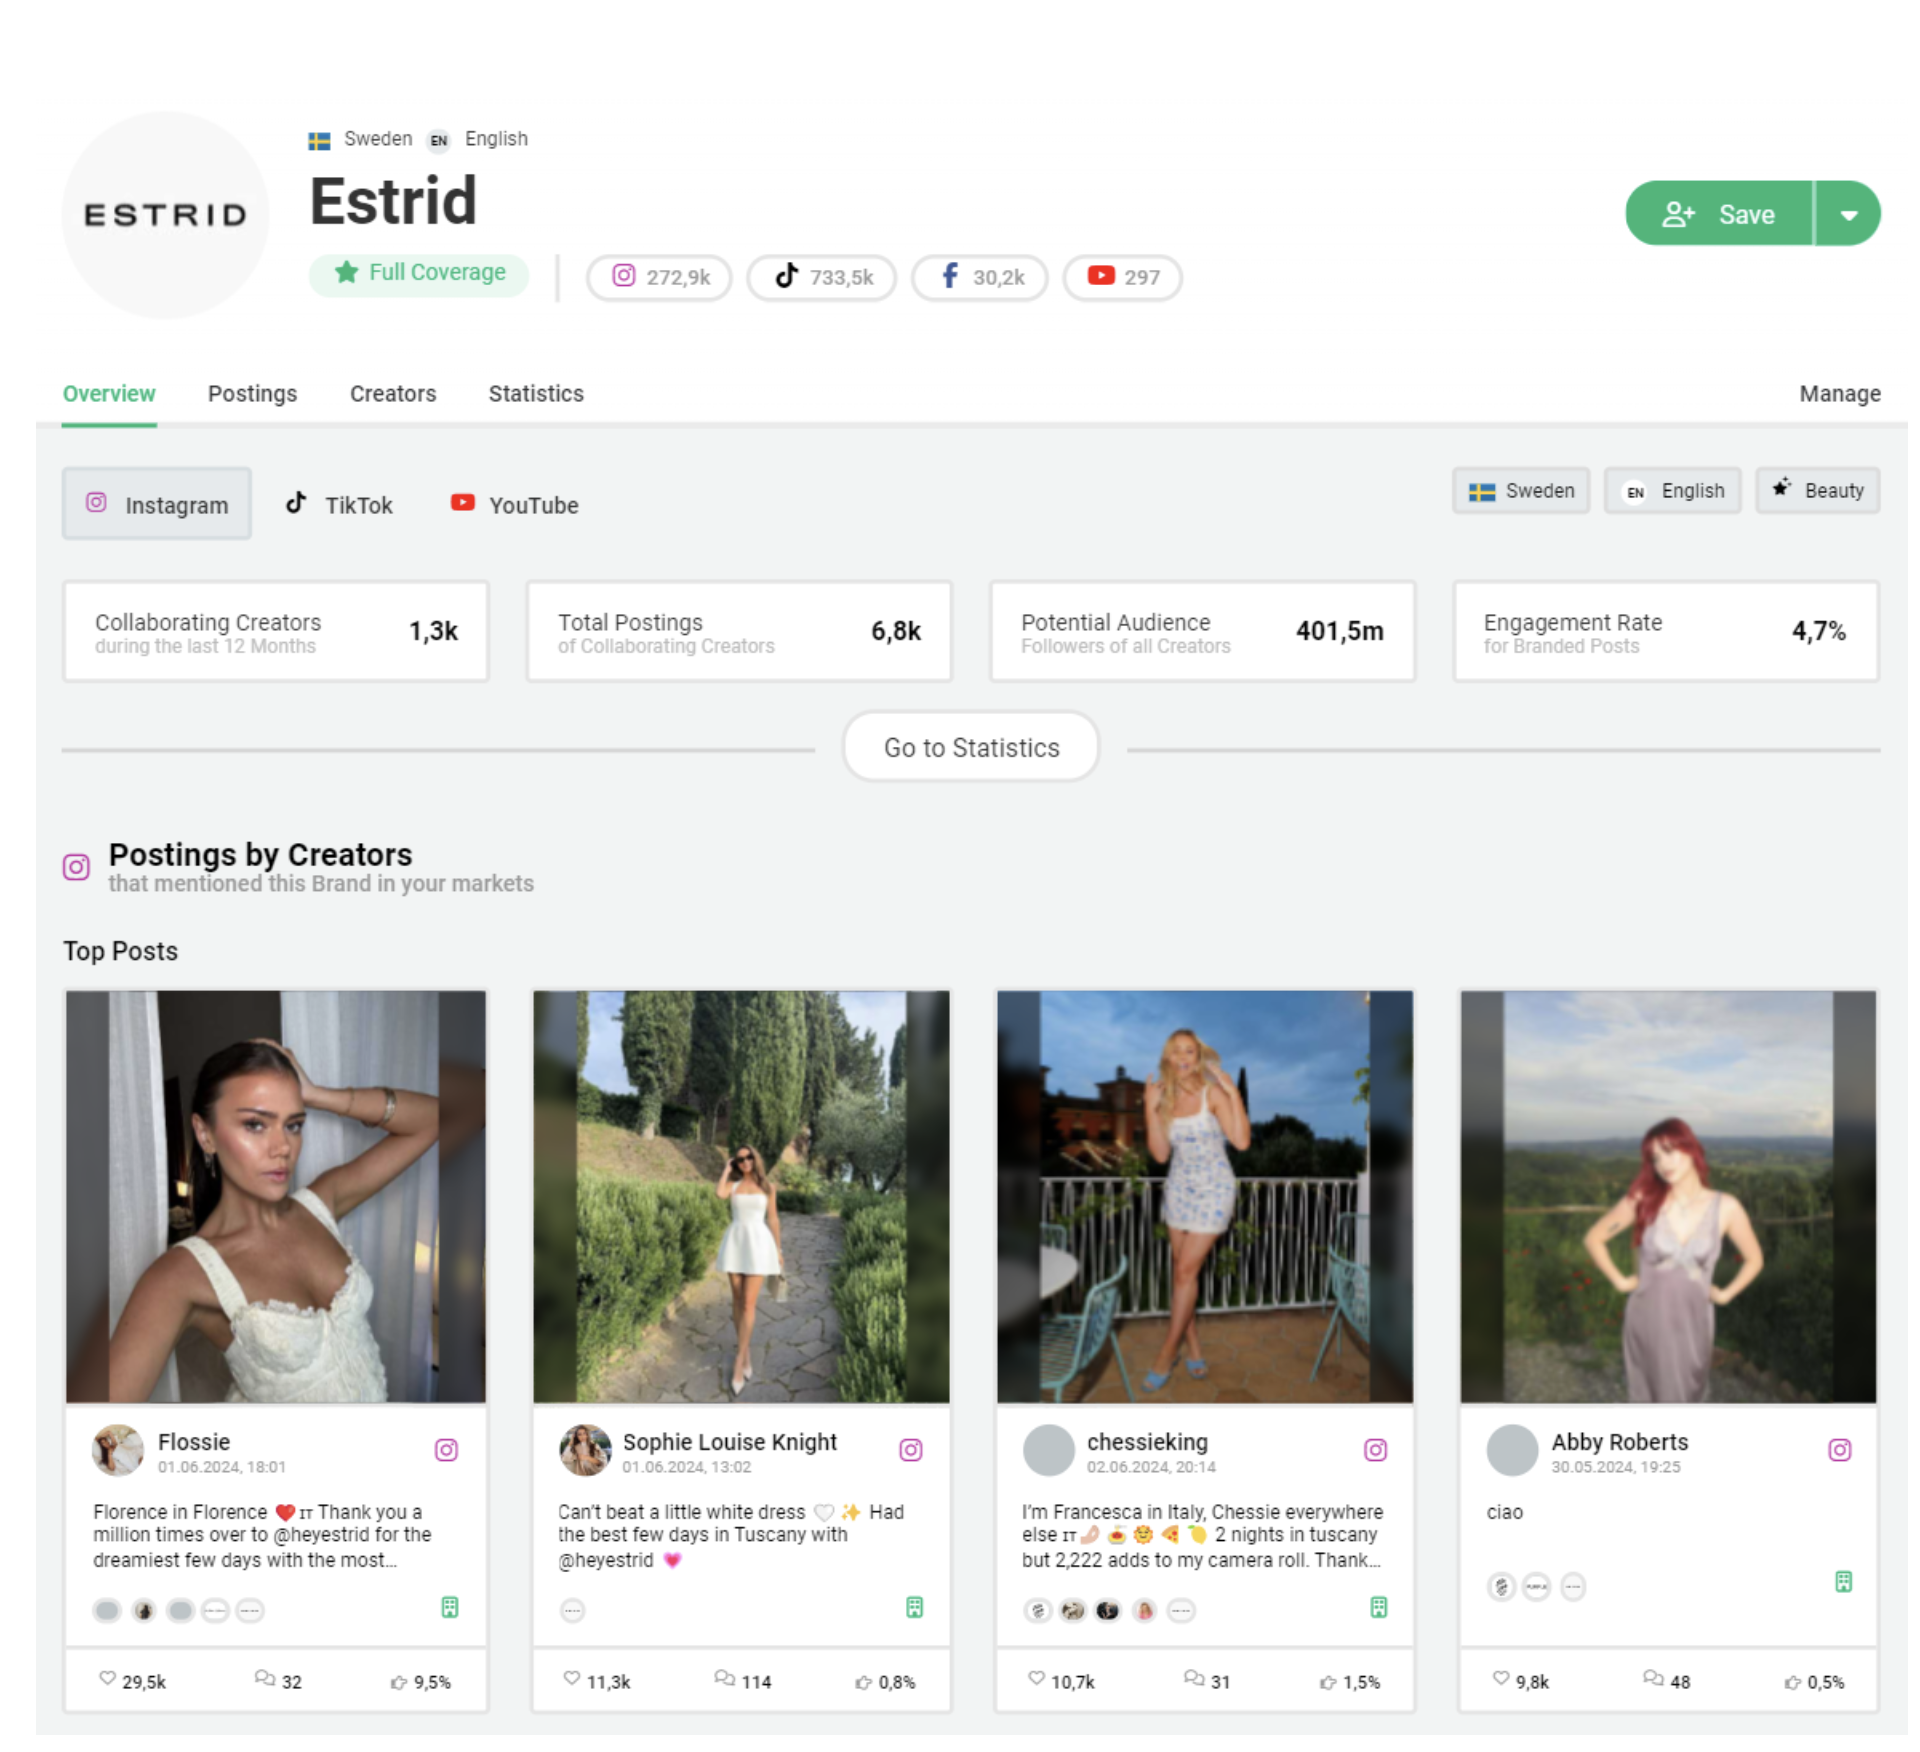Viewport: 1920px width, 1752px height.
Task: Click the green Save button
Action: coord(1718,214)
